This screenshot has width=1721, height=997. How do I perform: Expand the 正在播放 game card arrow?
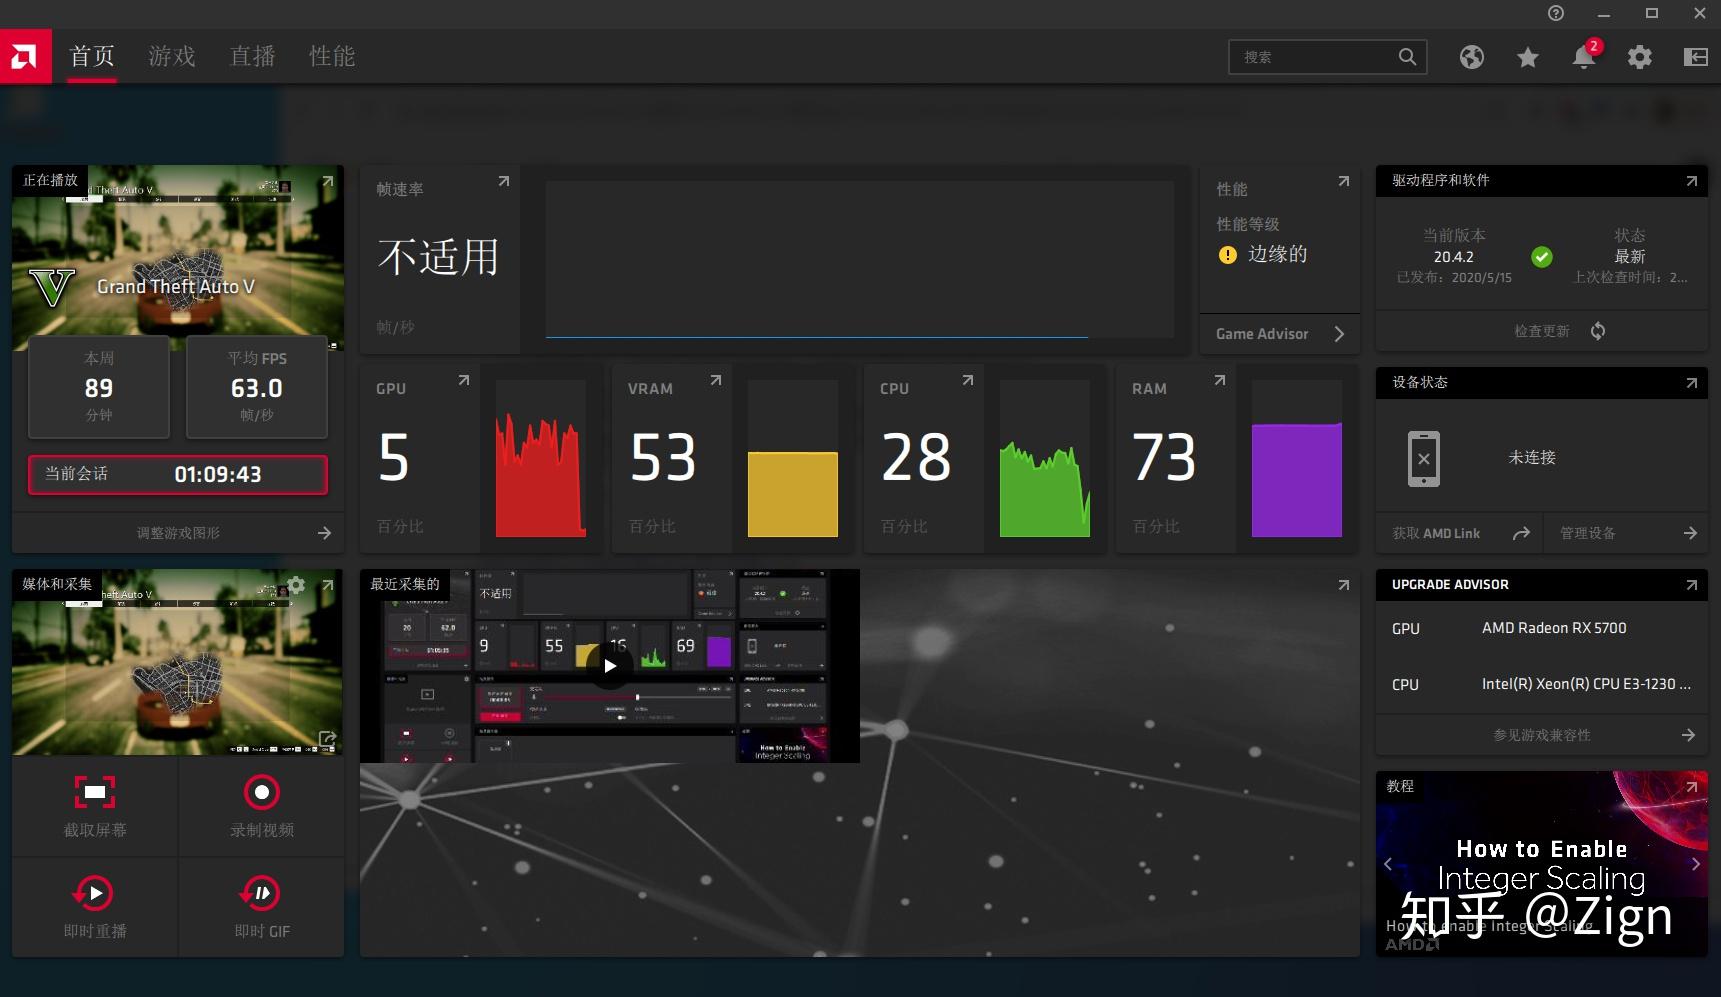[328, 181]
